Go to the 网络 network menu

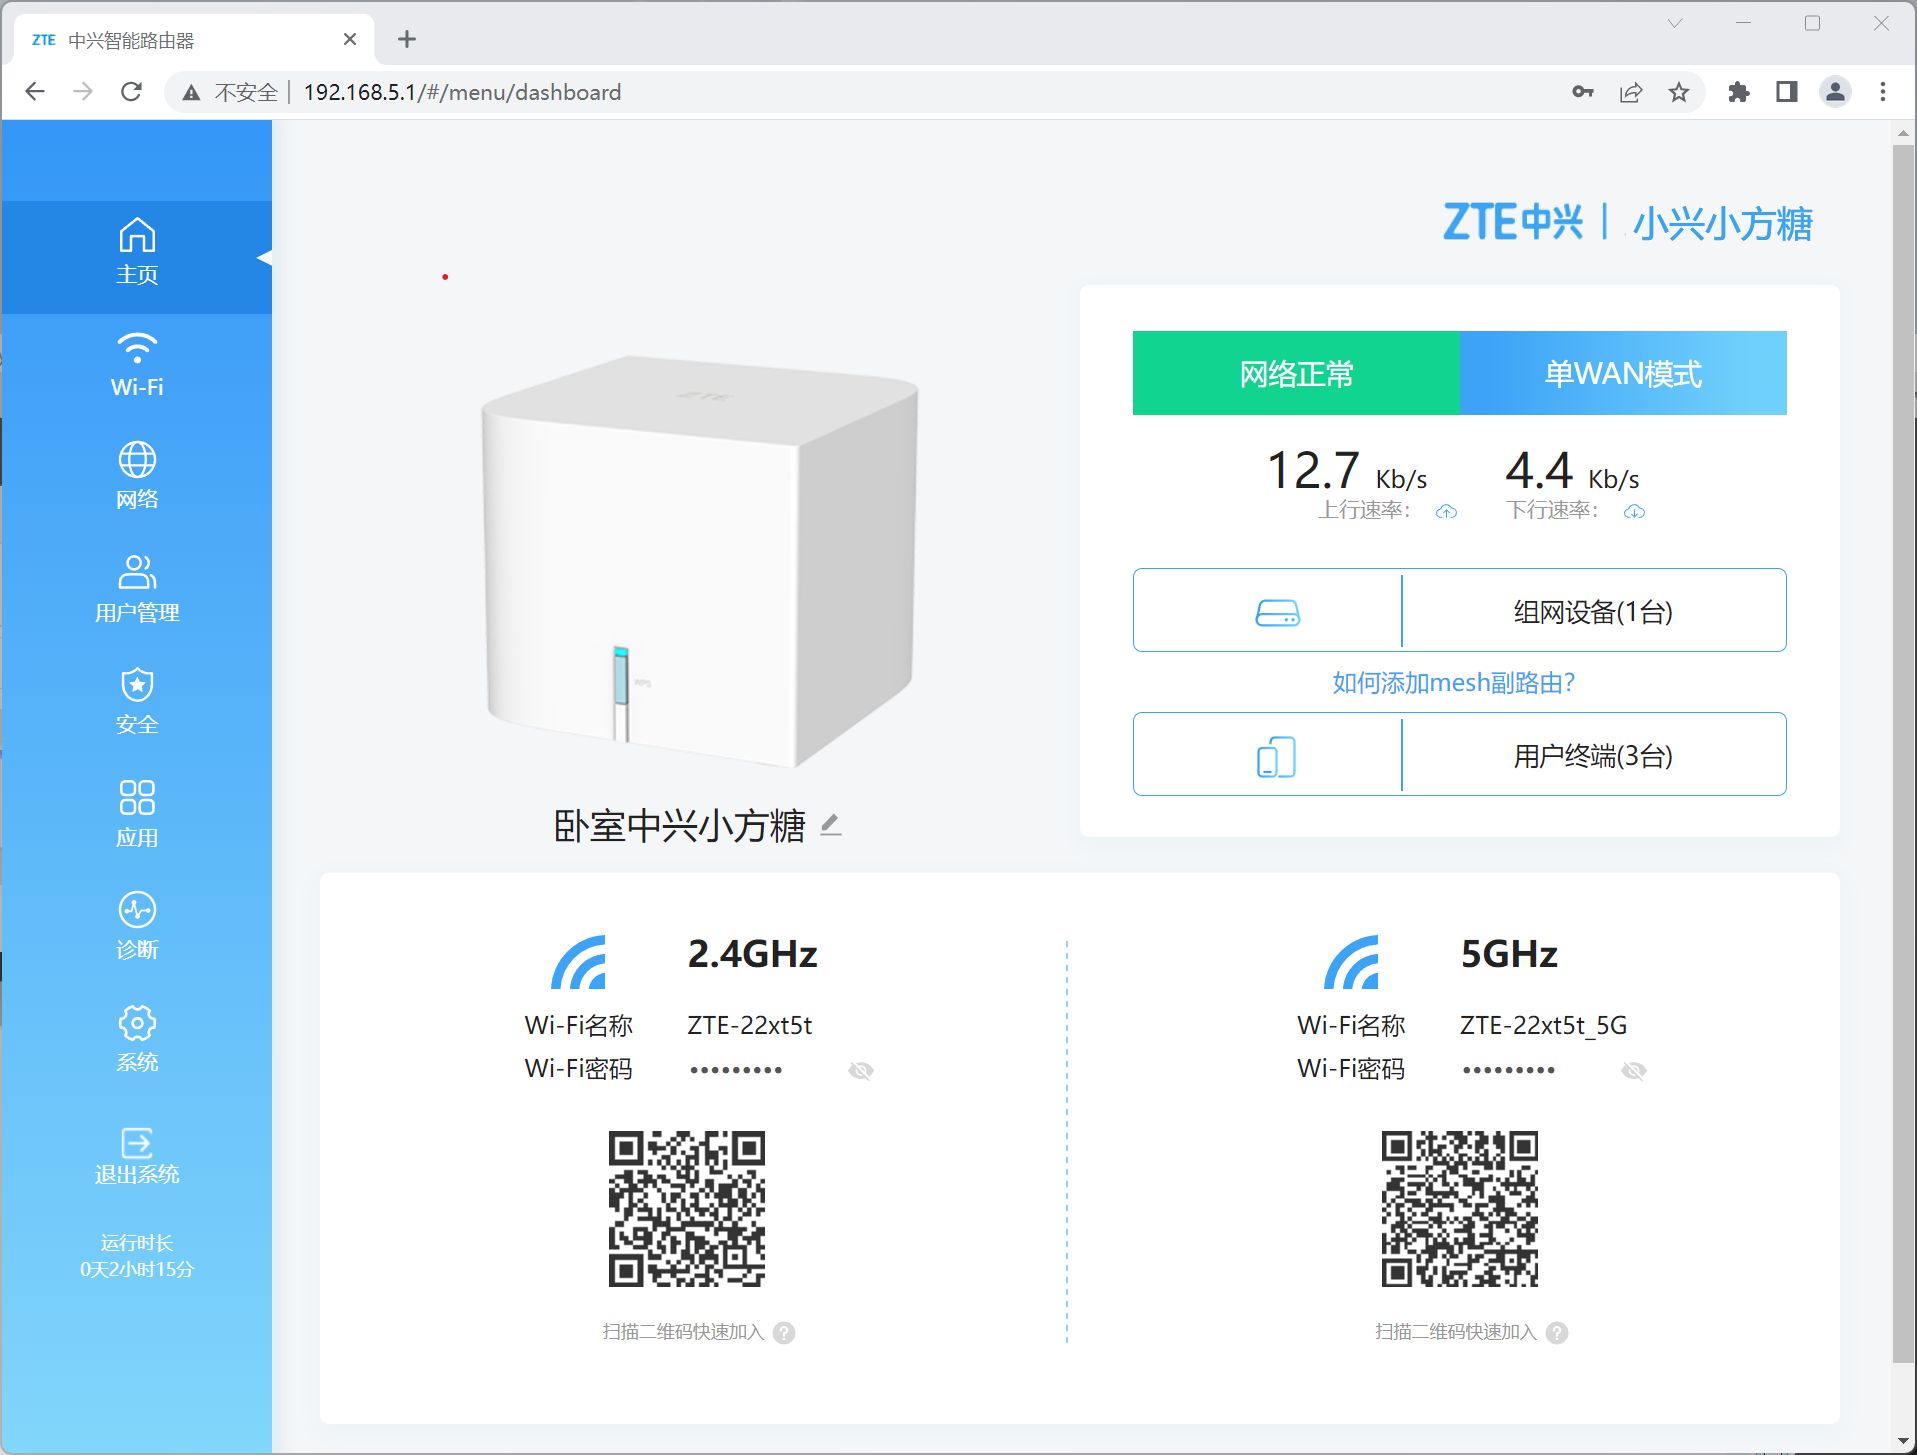137,477
